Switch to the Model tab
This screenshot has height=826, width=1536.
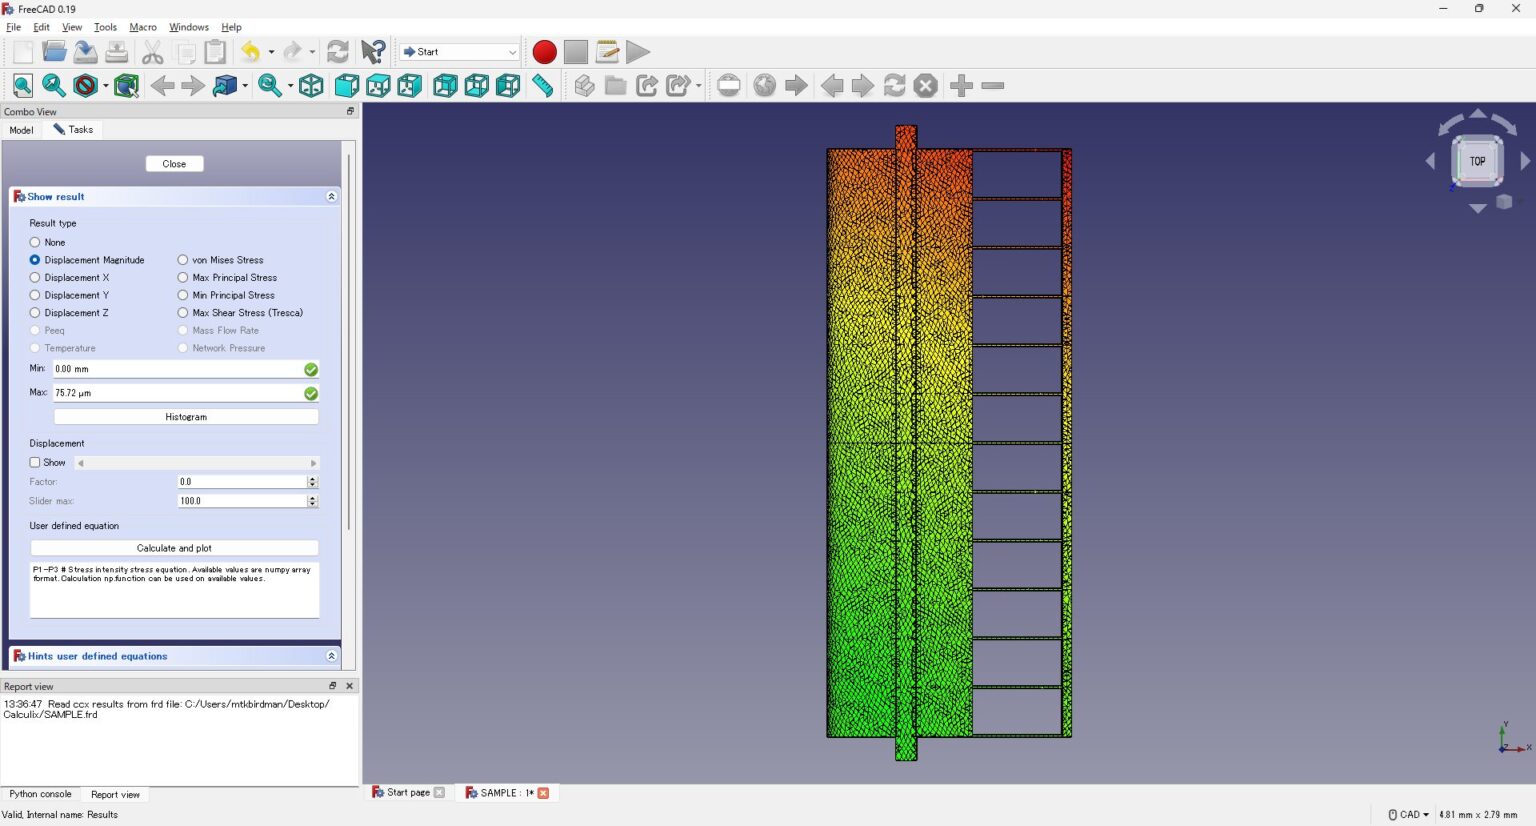point(20,129)
